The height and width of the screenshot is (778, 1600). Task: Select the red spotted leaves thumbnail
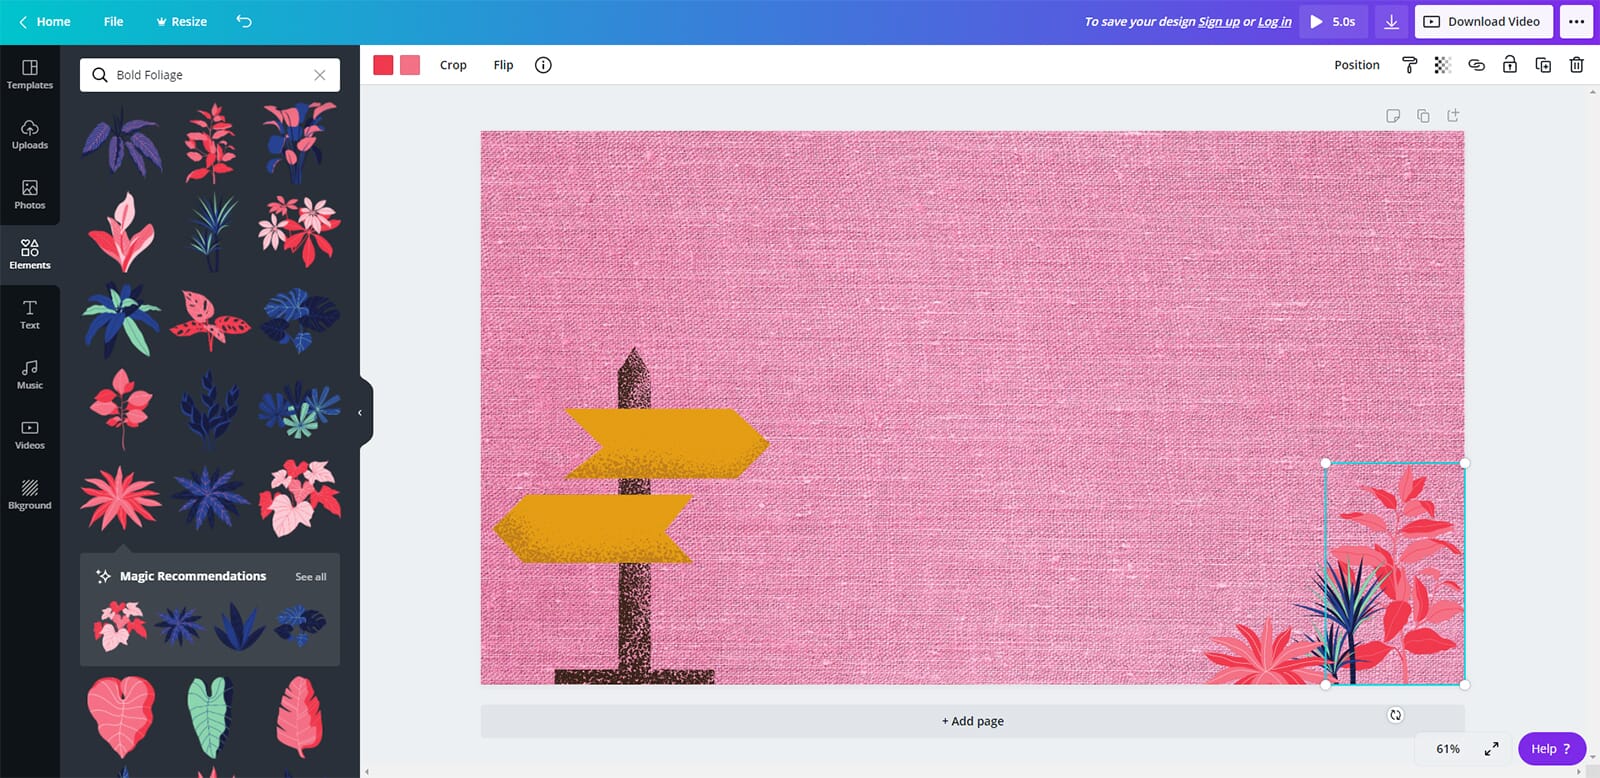(x=210, y=321)
